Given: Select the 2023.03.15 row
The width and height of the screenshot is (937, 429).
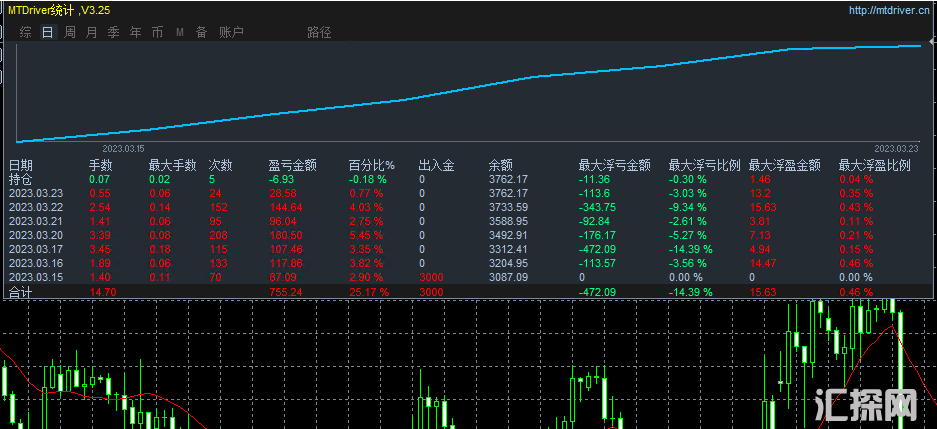Looking at the screenshot, I should (36, 276).
